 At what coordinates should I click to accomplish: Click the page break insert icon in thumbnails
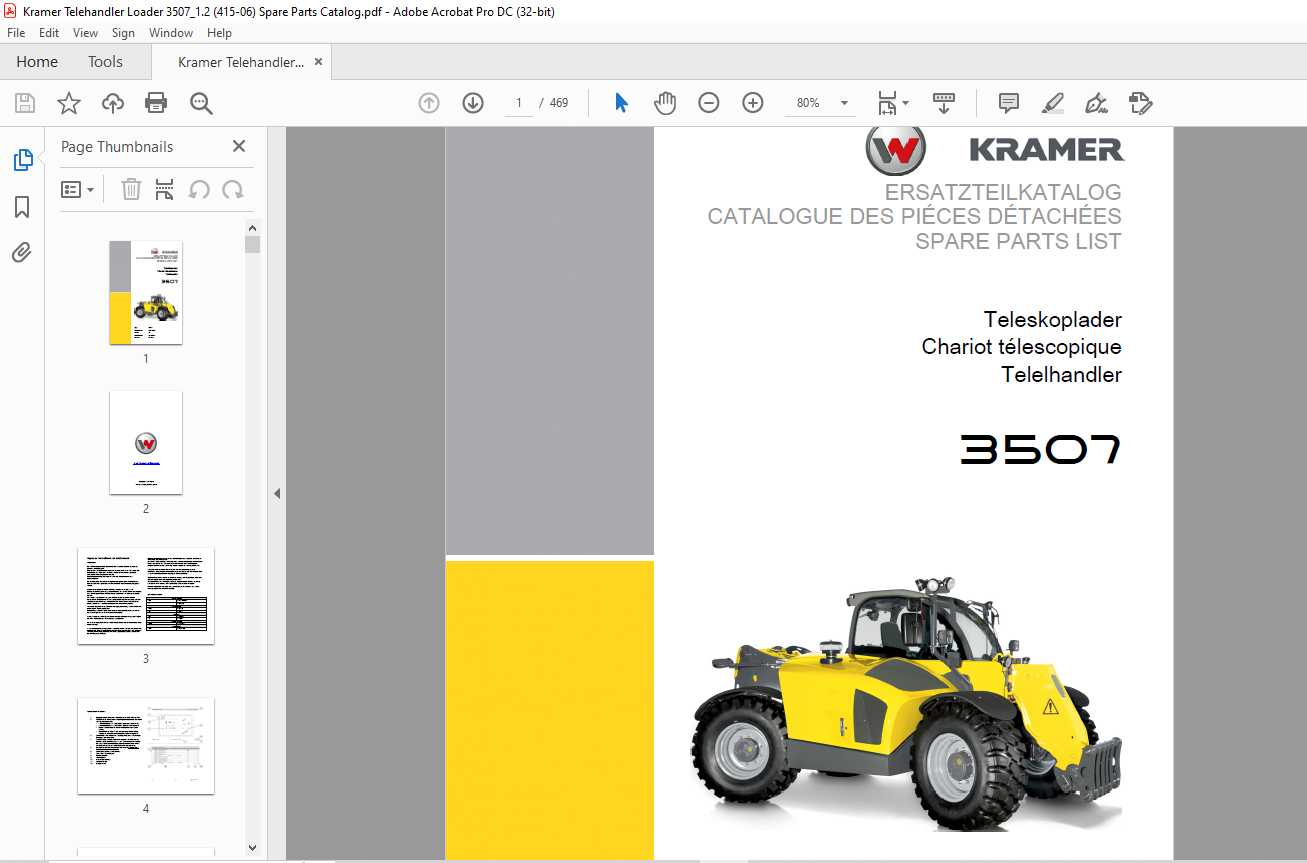[x=165, y=189]
